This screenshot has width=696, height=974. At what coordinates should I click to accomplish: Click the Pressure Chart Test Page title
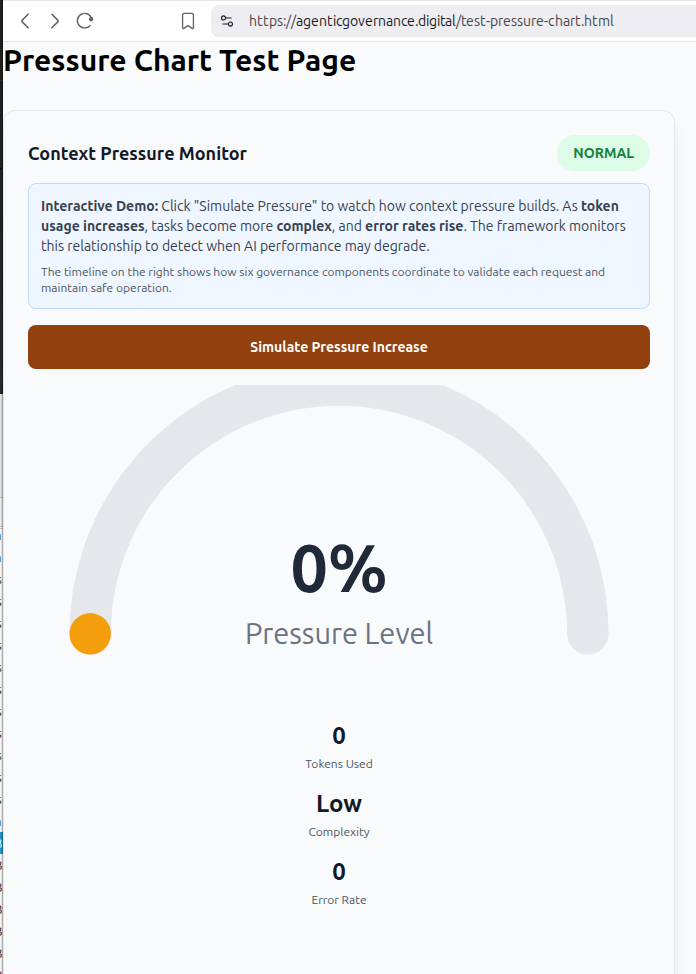pos(180,61)
